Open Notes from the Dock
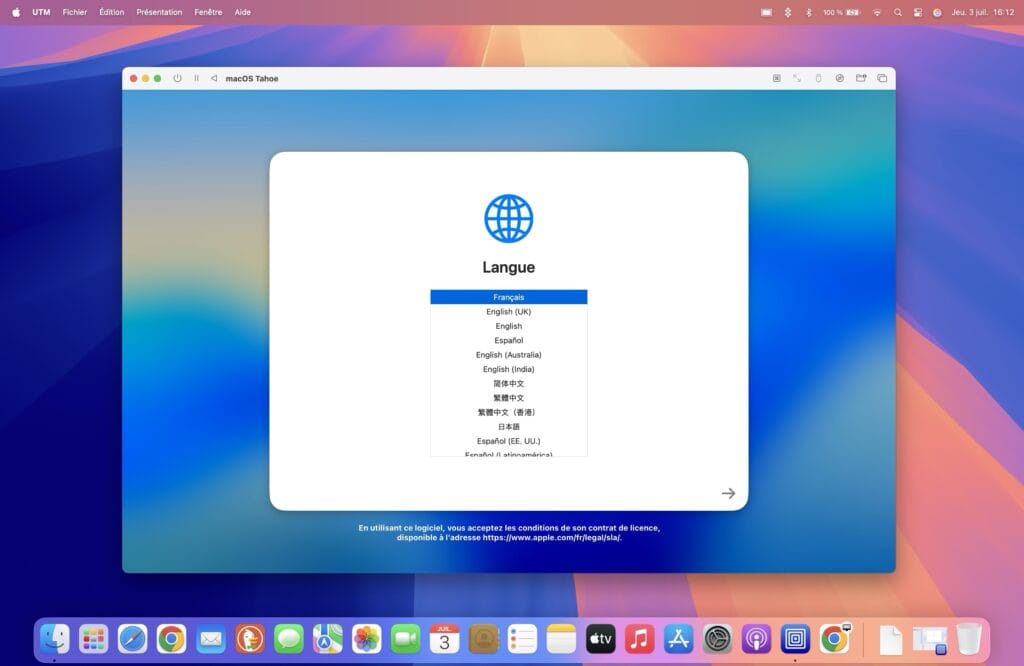Screen dimensions: 1024x666 pyautogui.click(x=561, y=639)
